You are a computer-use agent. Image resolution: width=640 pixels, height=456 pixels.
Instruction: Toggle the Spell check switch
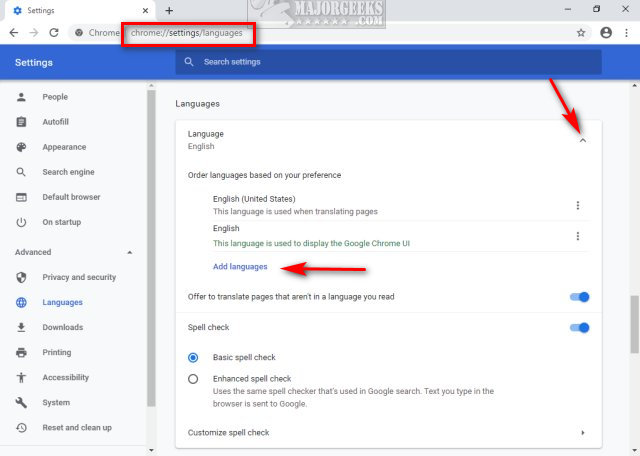[x=580, y=327]
